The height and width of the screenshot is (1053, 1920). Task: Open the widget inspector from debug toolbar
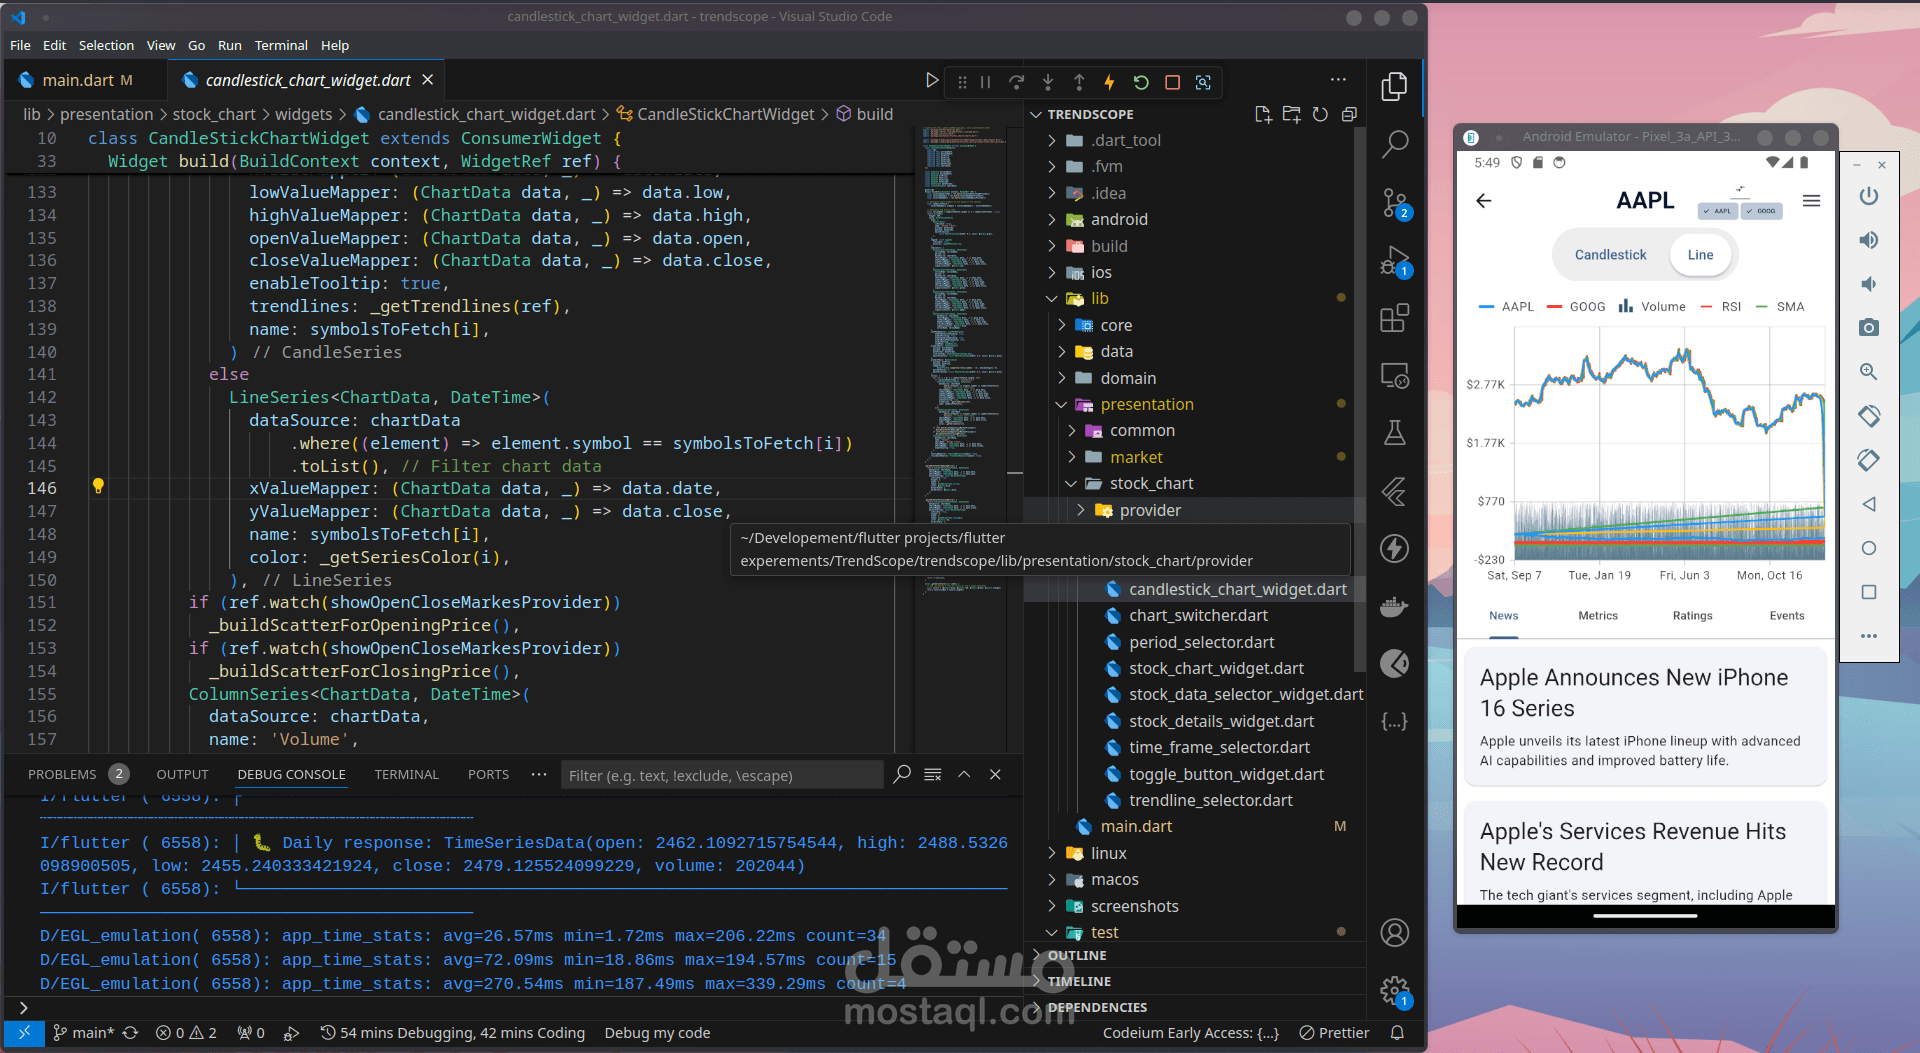[x=1203, y=82]
